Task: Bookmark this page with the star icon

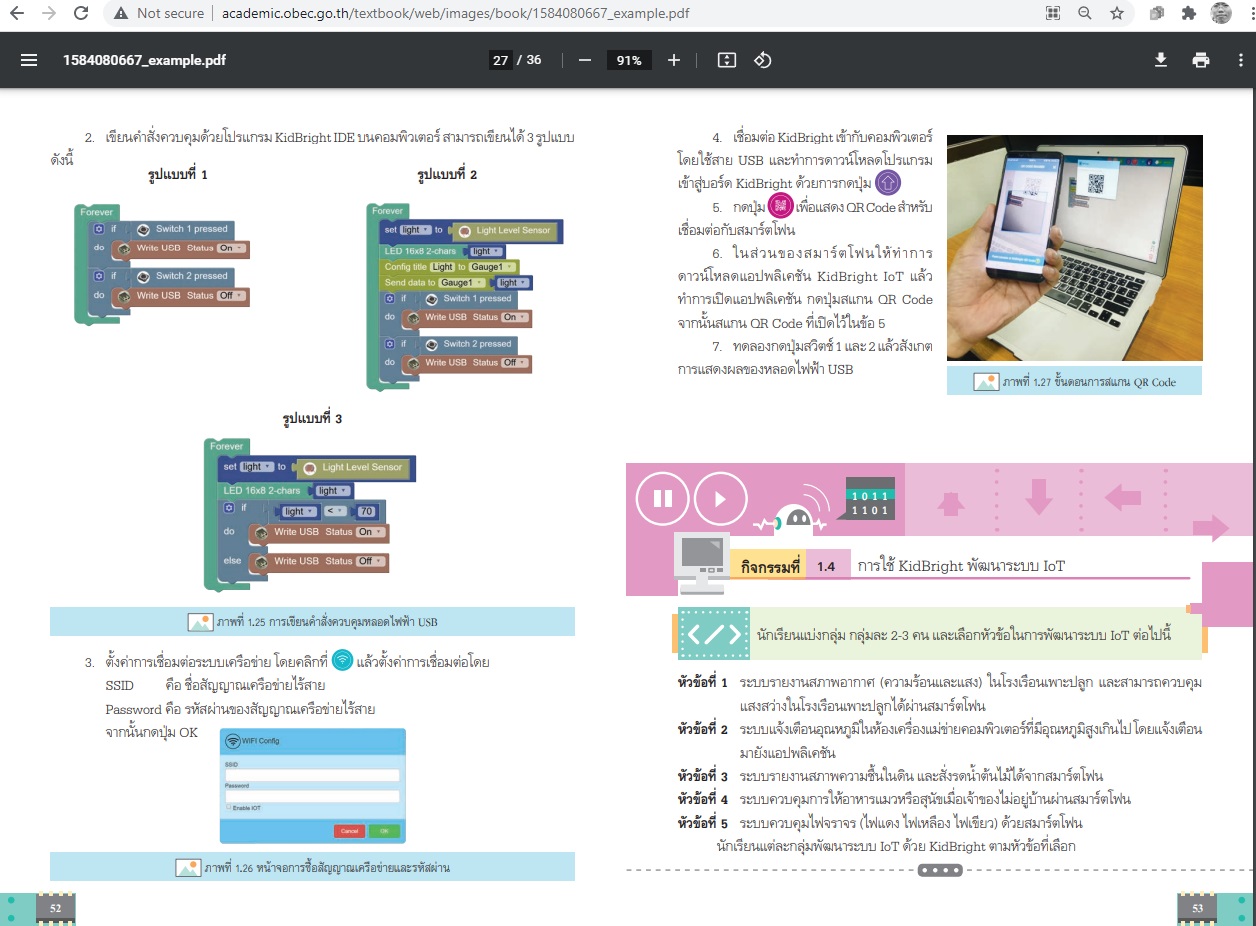Action: (x=1116, y=14)
